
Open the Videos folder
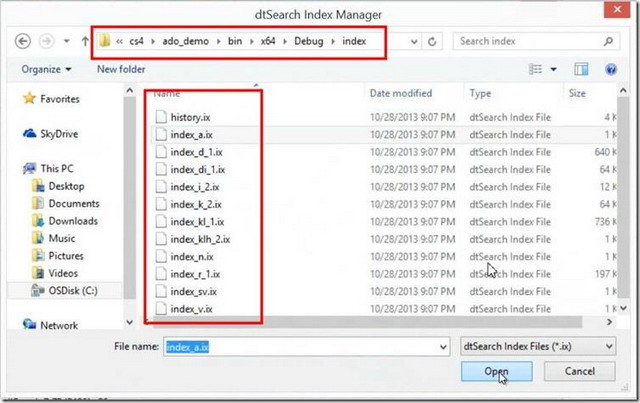point(55,273)
